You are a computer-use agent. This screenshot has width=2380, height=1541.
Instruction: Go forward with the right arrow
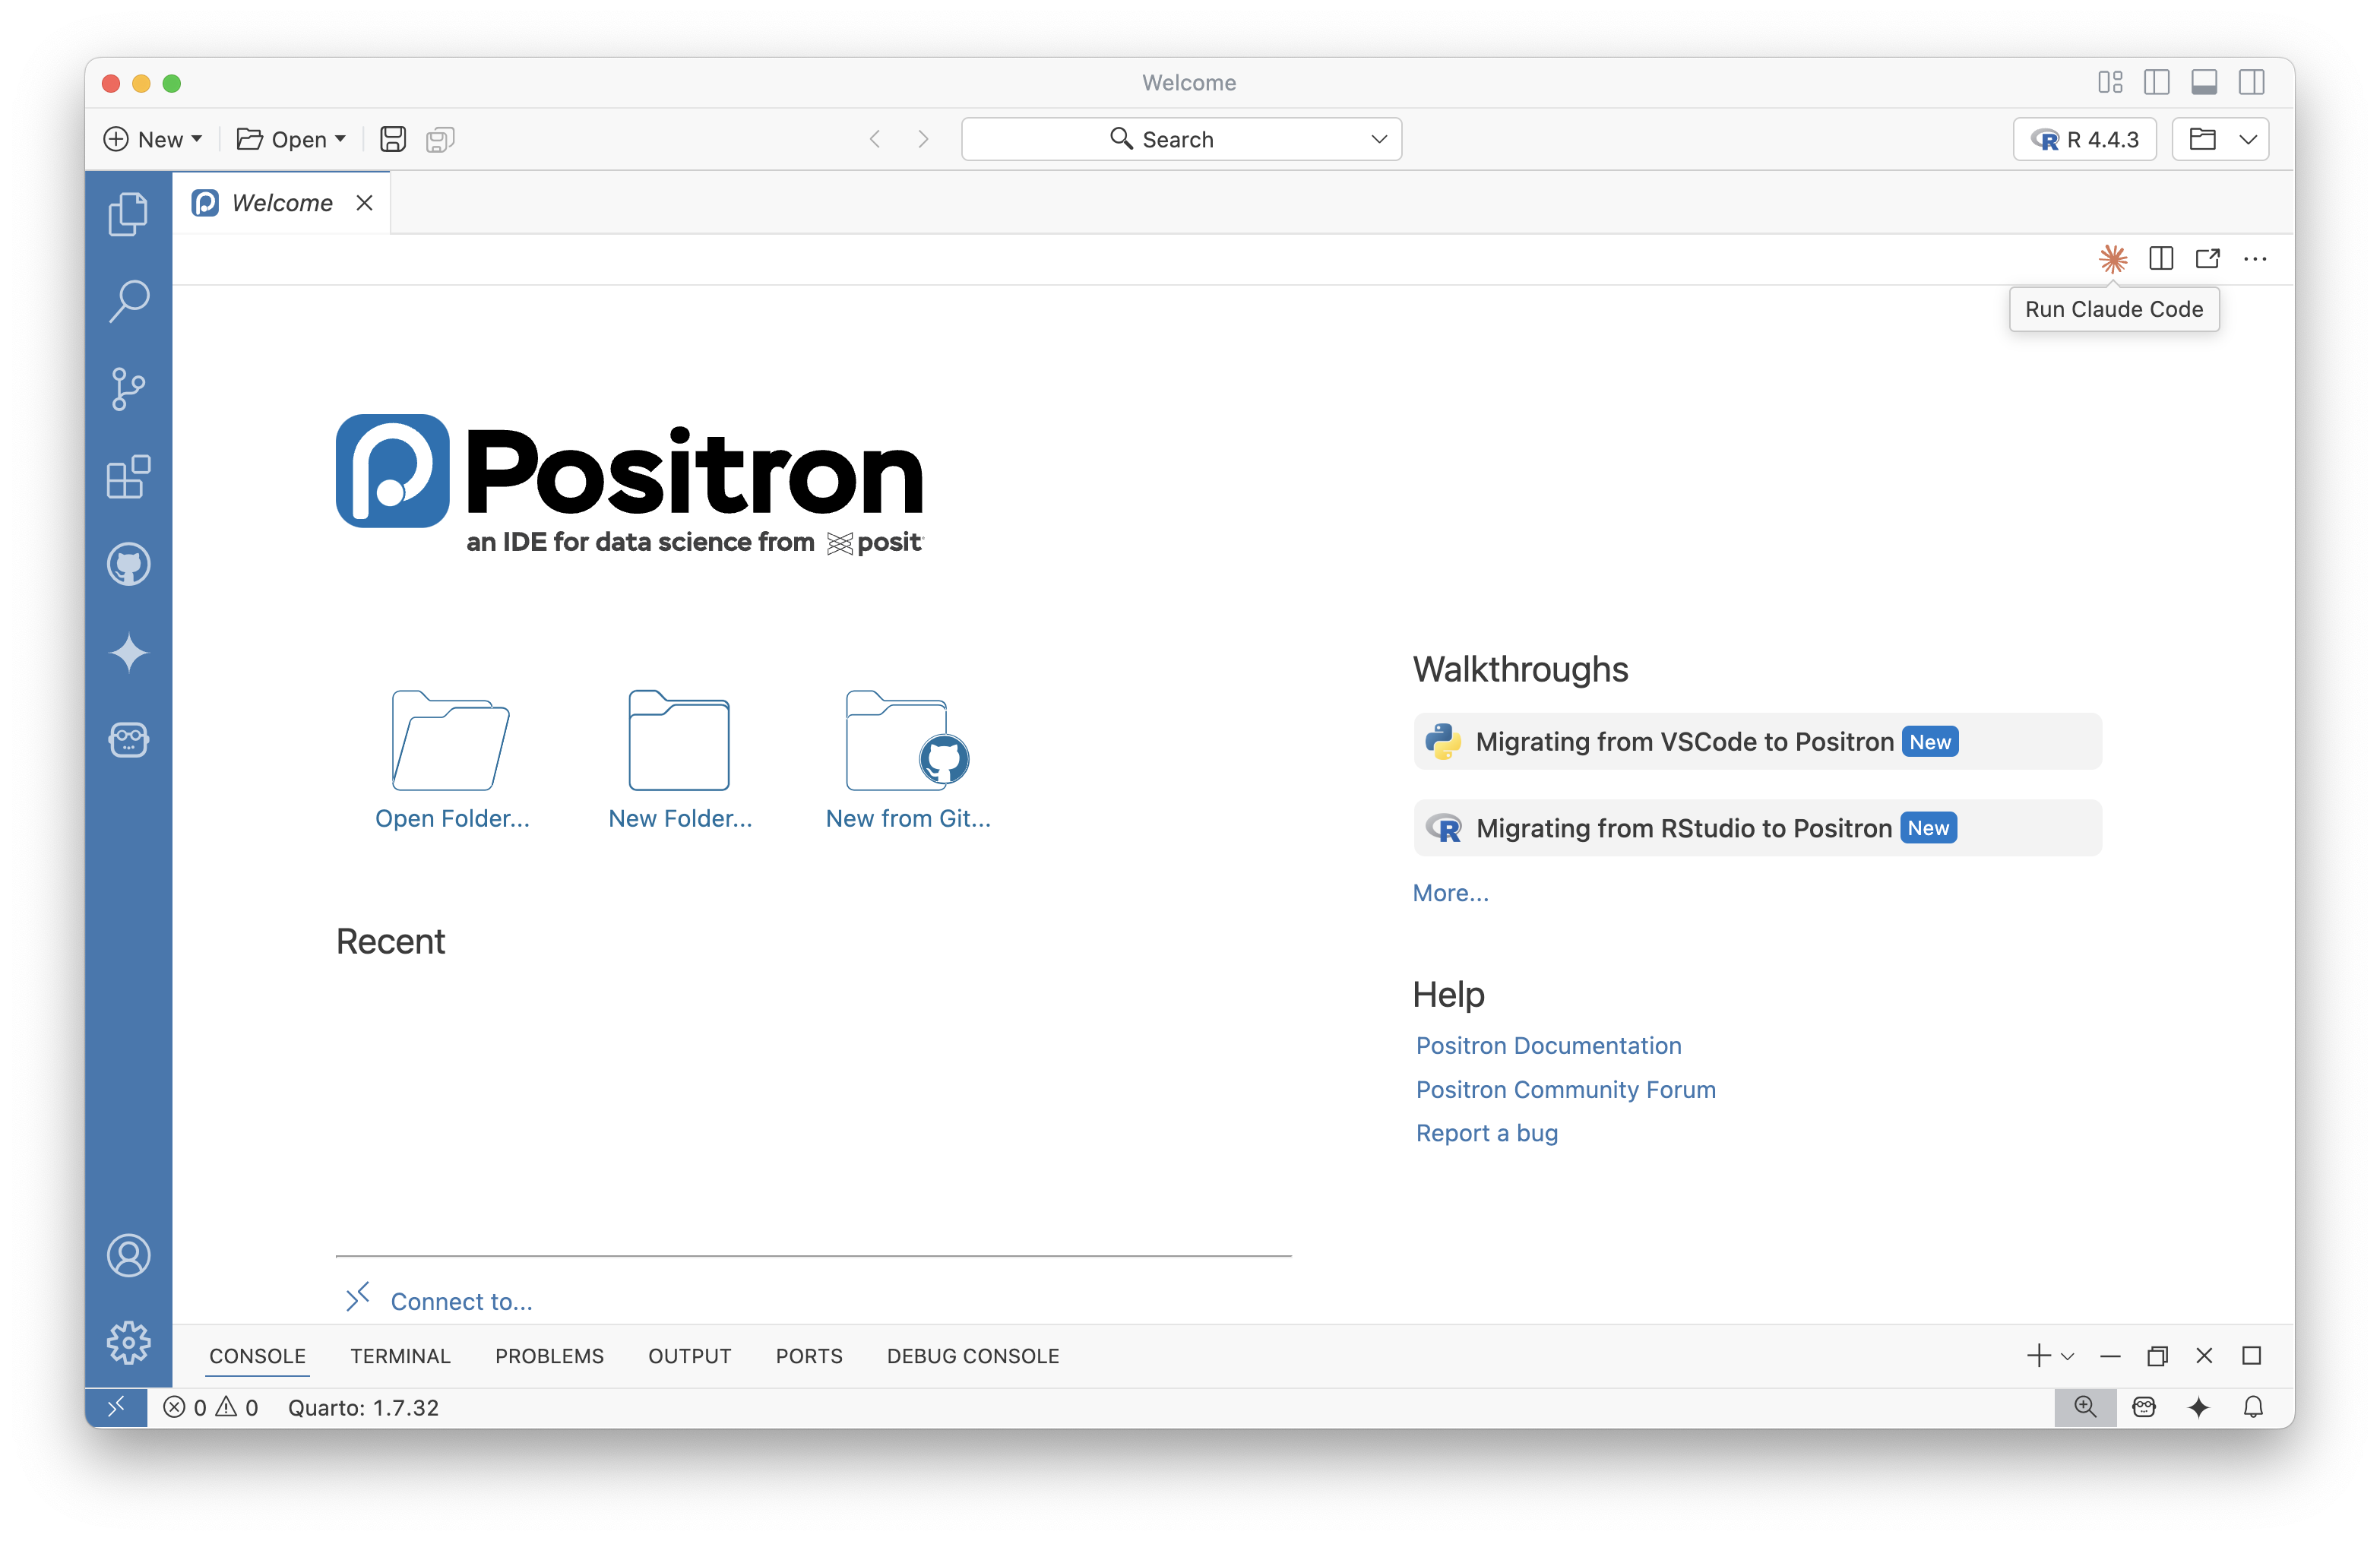point(923,139)
